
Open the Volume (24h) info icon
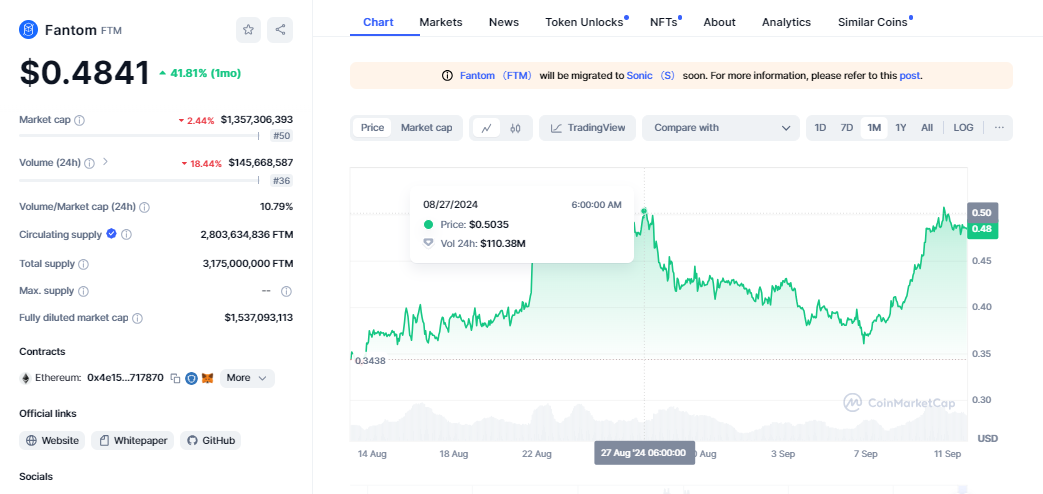pyautogui.click(x=89, y=162)
